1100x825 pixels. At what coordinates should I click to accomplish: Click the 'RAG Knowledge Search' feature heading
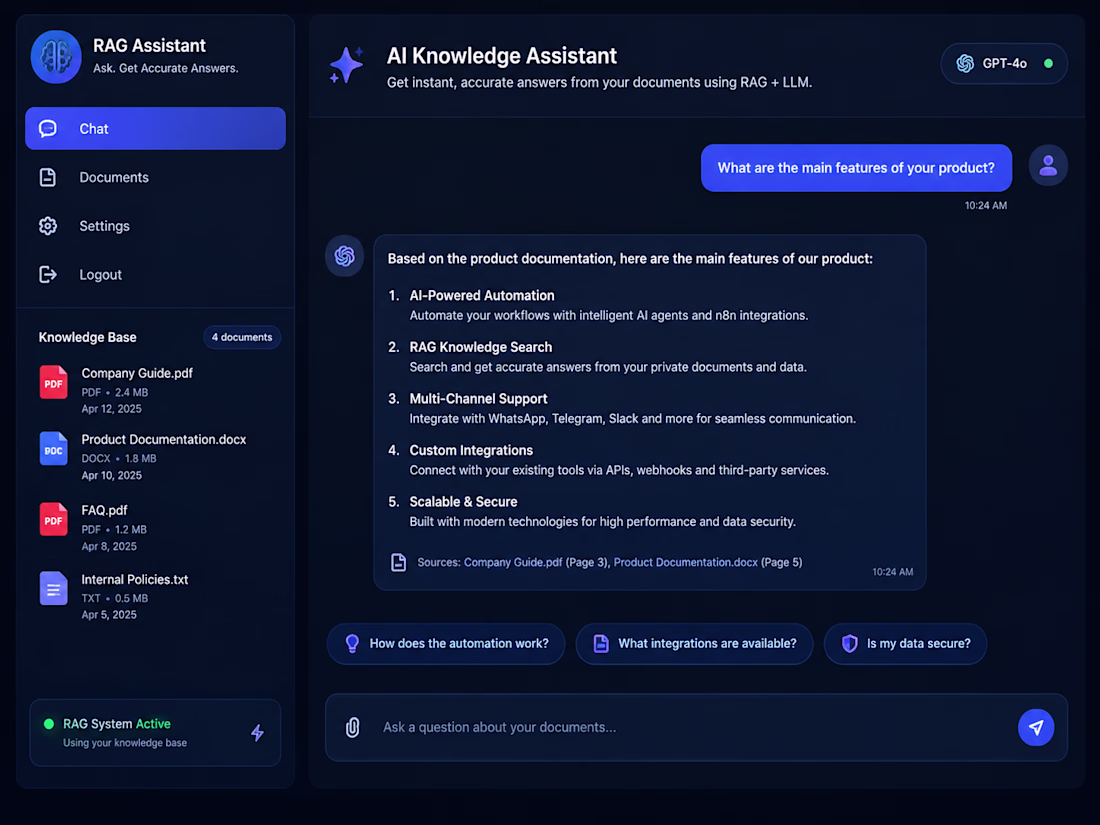point(481,347)
